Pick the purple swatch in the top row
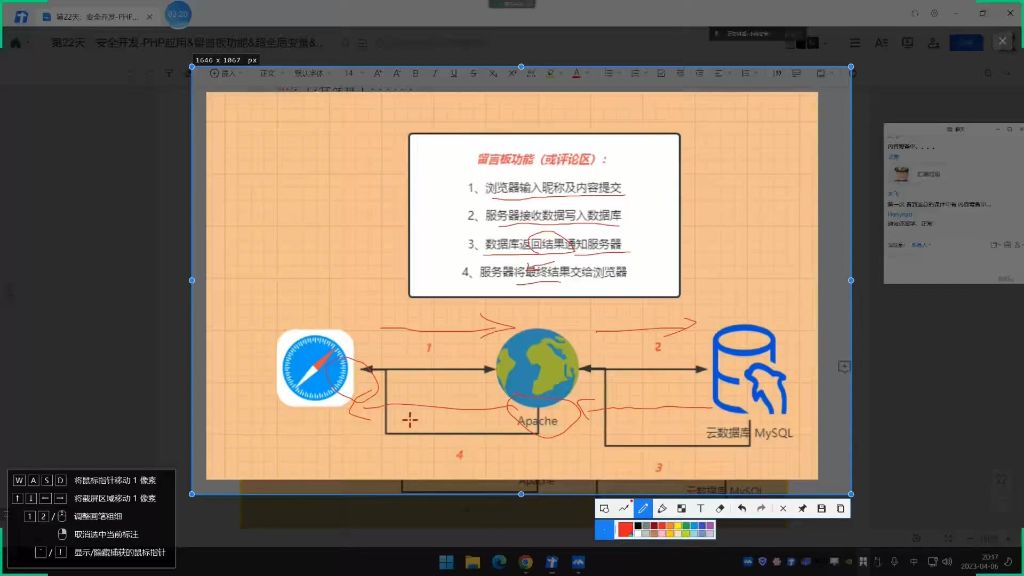Viewport: 1024px width, 576px height. tap(710, 526)
